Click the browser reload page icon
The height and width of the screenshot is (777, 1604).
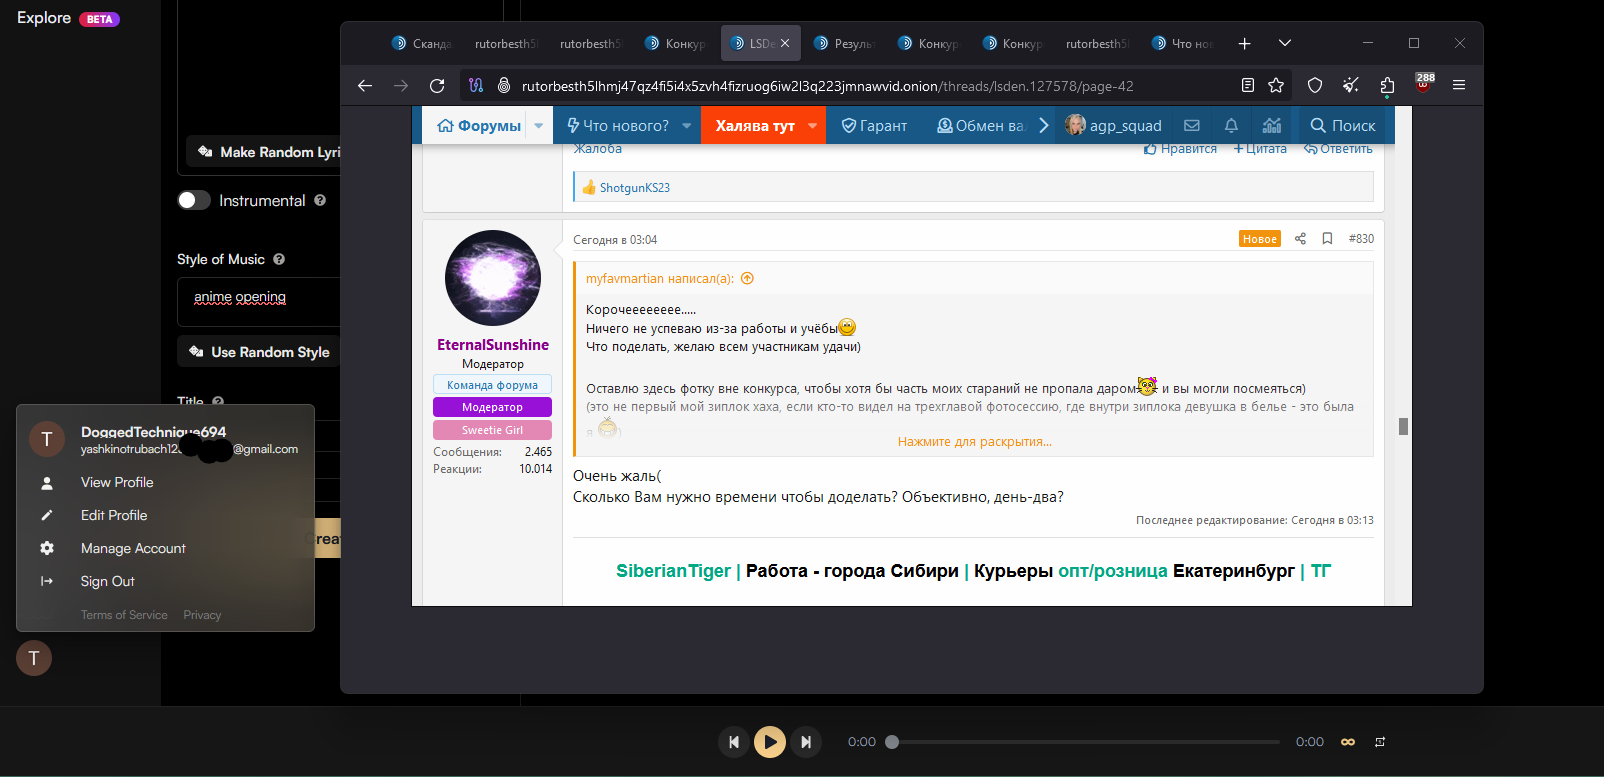(437, 86)
